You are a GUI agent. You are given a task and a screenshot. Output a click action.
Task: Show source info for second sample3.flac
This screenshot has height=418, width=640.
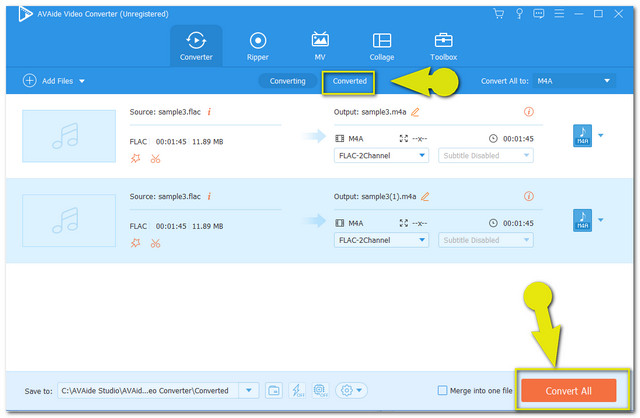(x=209, y=196)
